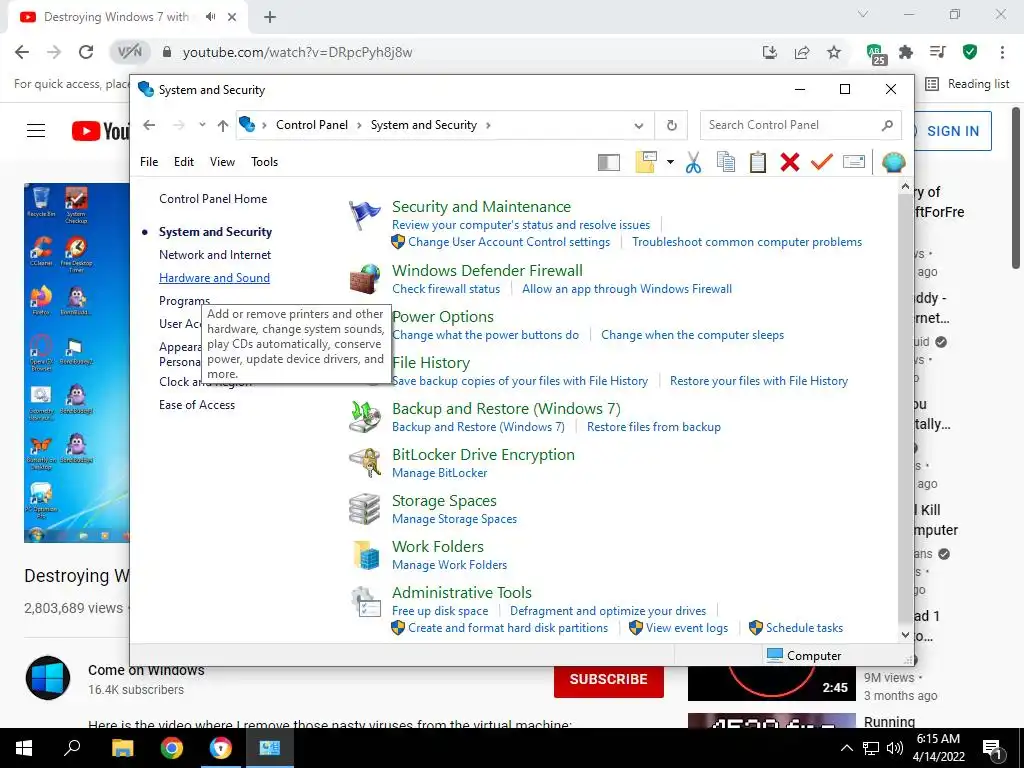Click the paste clipboard icon in toolbar
1024x768 pixels.
pos(758,162)
